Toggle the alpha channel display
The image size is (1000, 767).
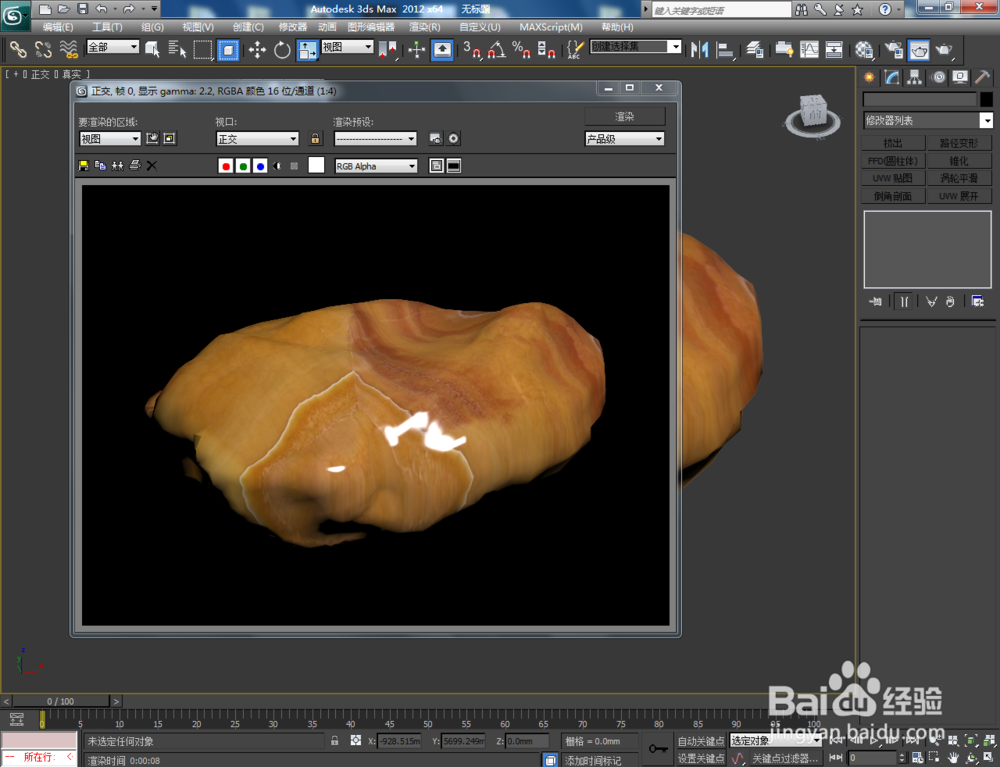click(277, 166)
